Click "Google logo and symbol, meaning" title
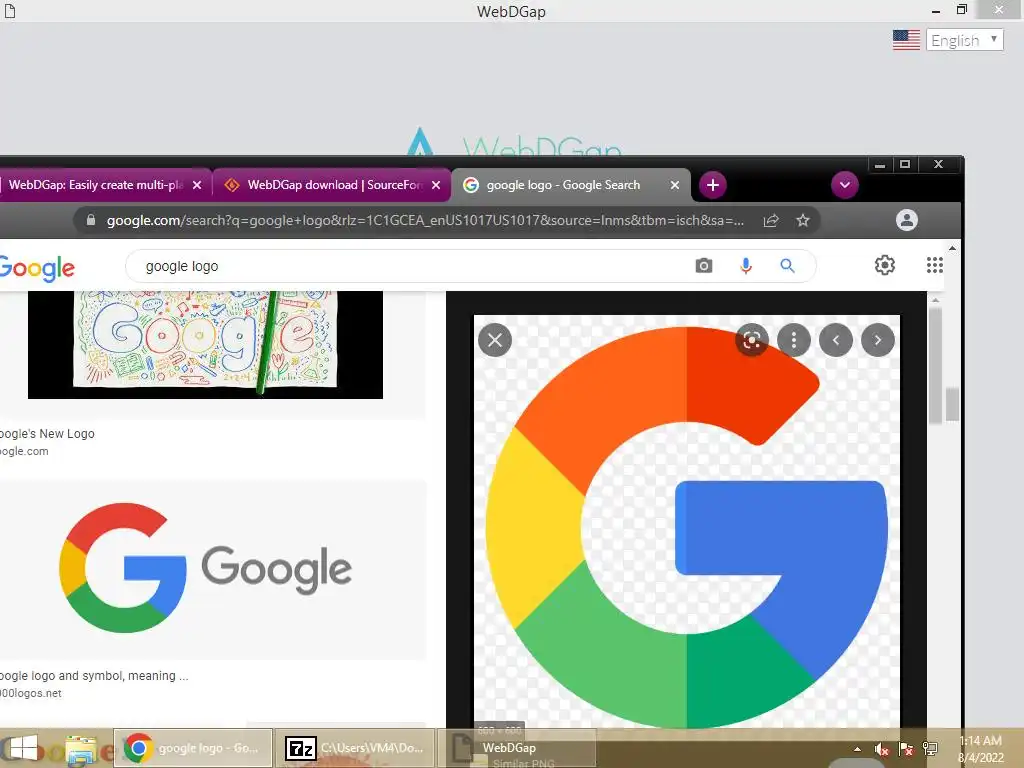Viewport: 1024px width, 768px height. point(94,676)
